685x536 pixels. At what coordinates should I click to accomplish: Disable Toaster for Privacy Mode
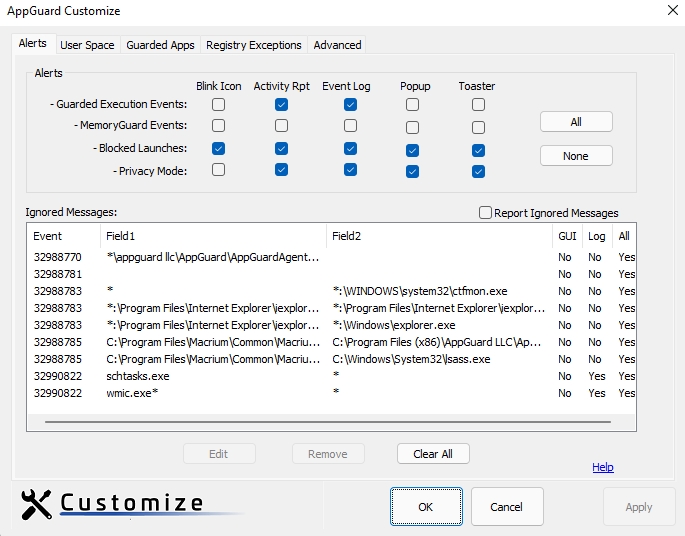pos(478,172)
